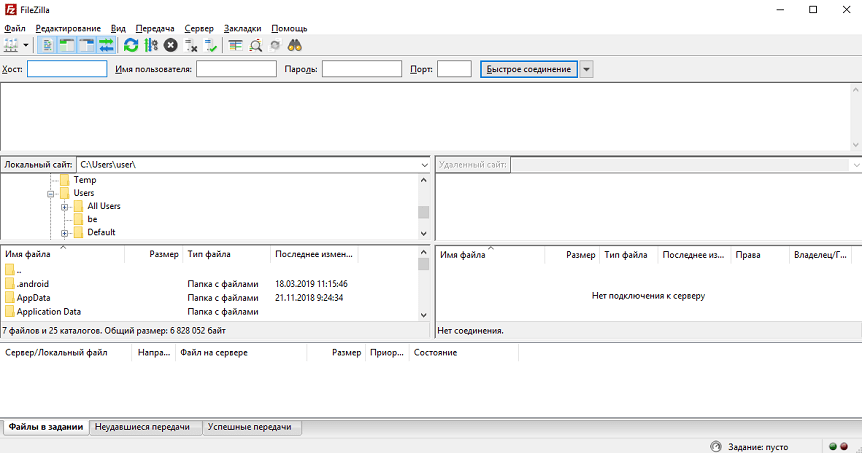This screenshot has width=862, height=453.
Task: Click the binoculars file search icon
Action: (295, 45)
